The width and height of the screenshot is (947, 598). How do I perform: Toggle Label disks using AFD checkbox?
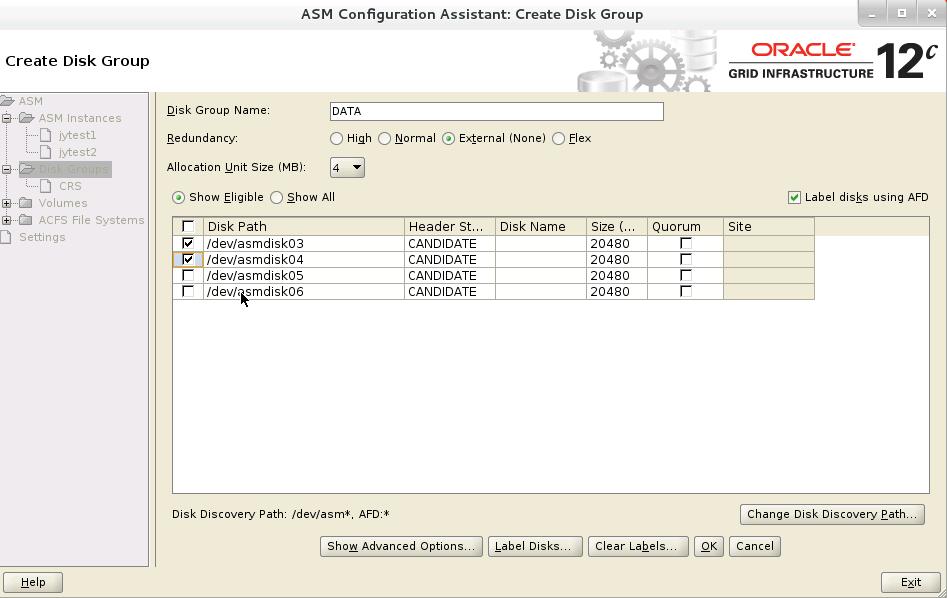794,198
